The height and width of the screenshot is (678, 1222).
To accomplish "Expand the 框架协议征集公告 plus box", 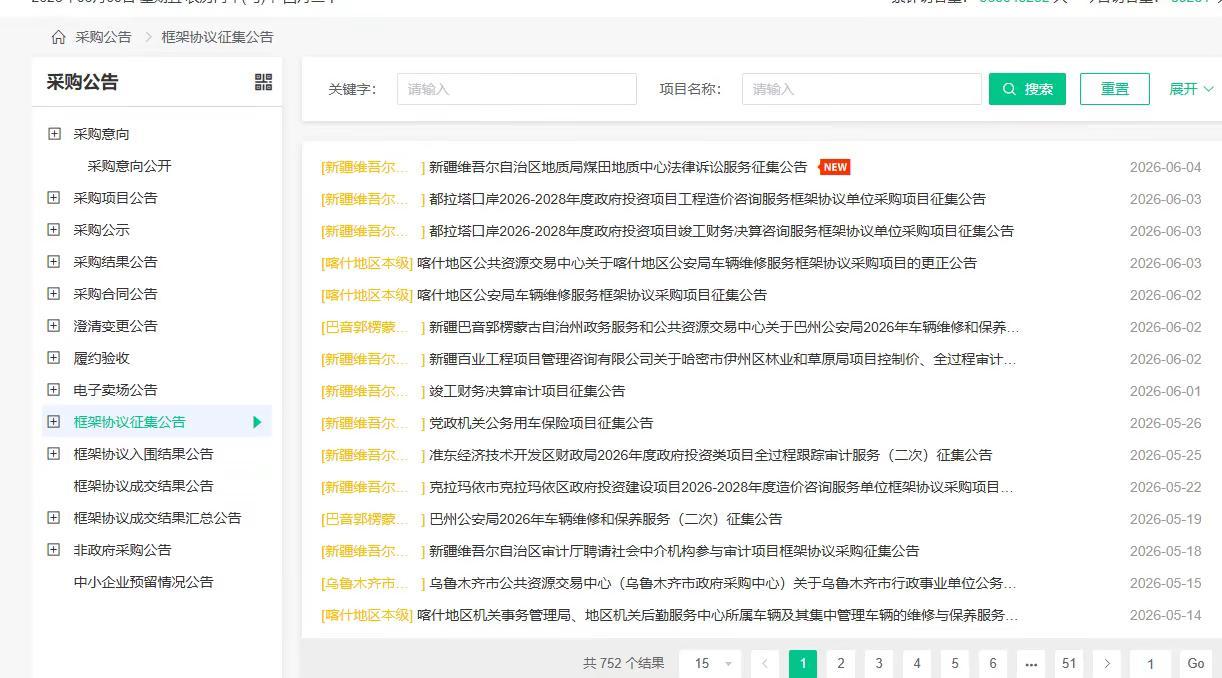I will point(54,422).
